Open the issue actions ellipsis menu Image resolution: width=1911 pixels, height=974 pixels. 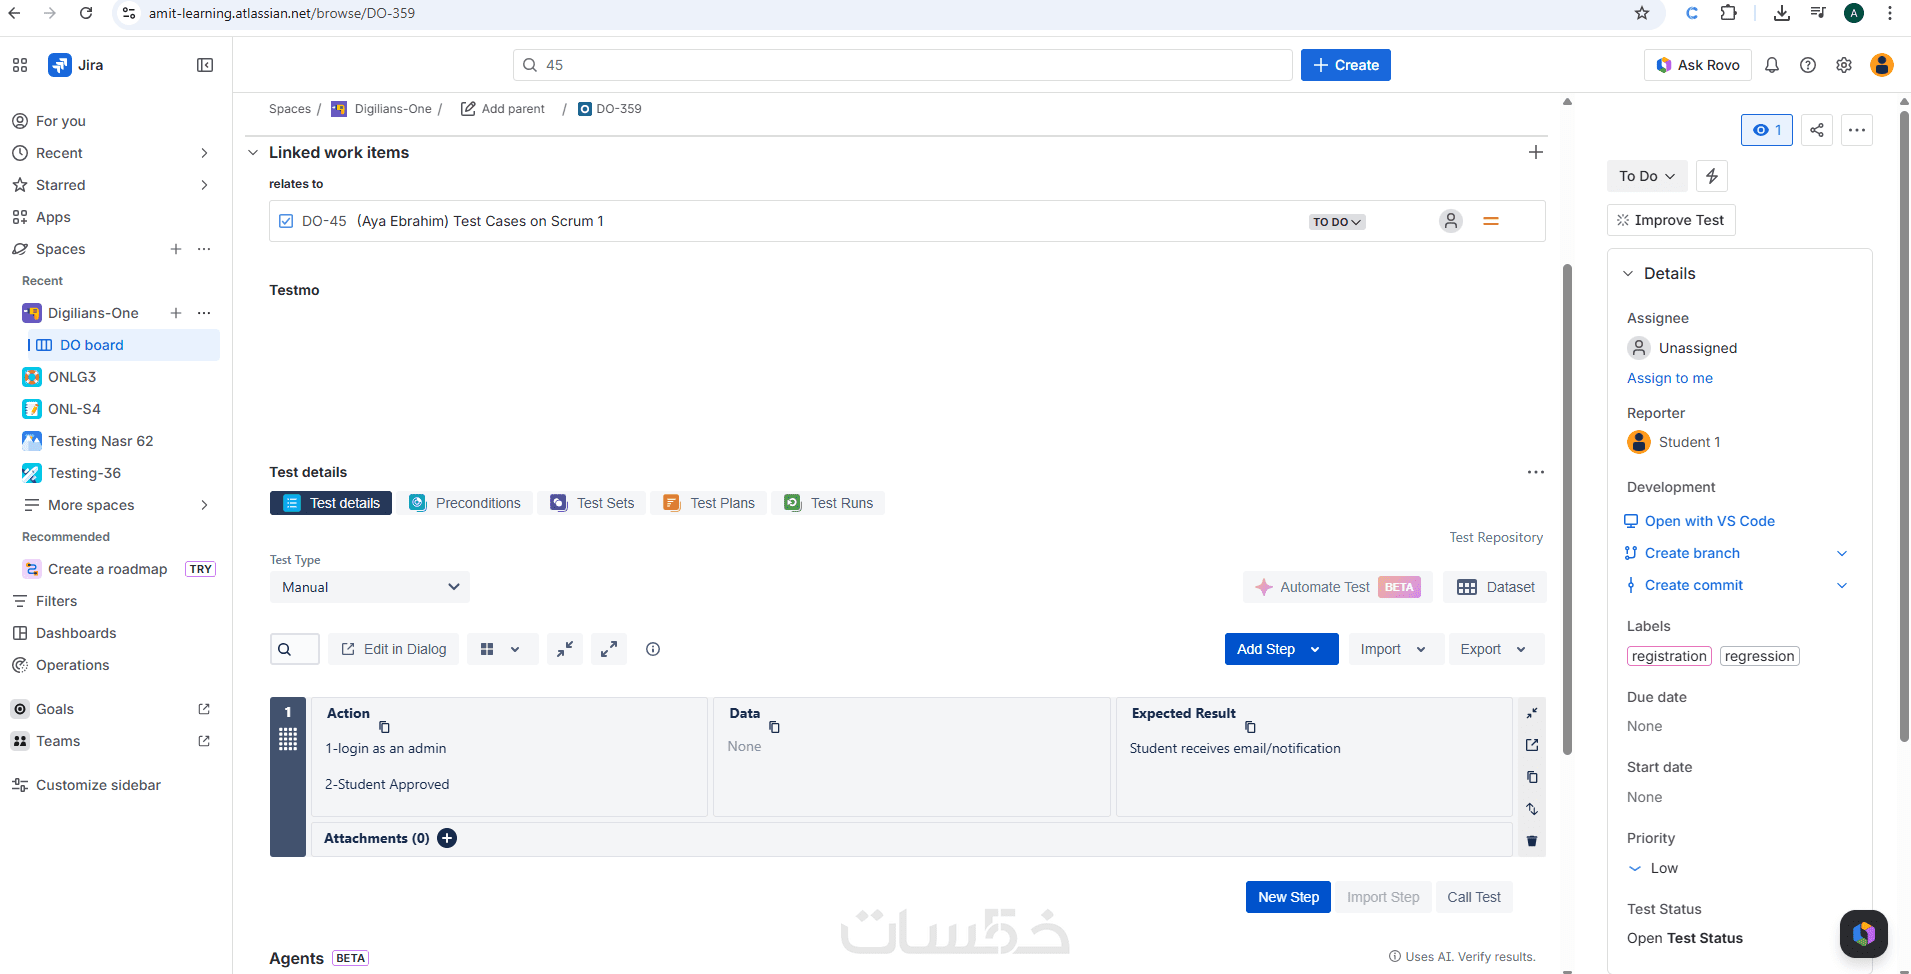(1857, 130)
